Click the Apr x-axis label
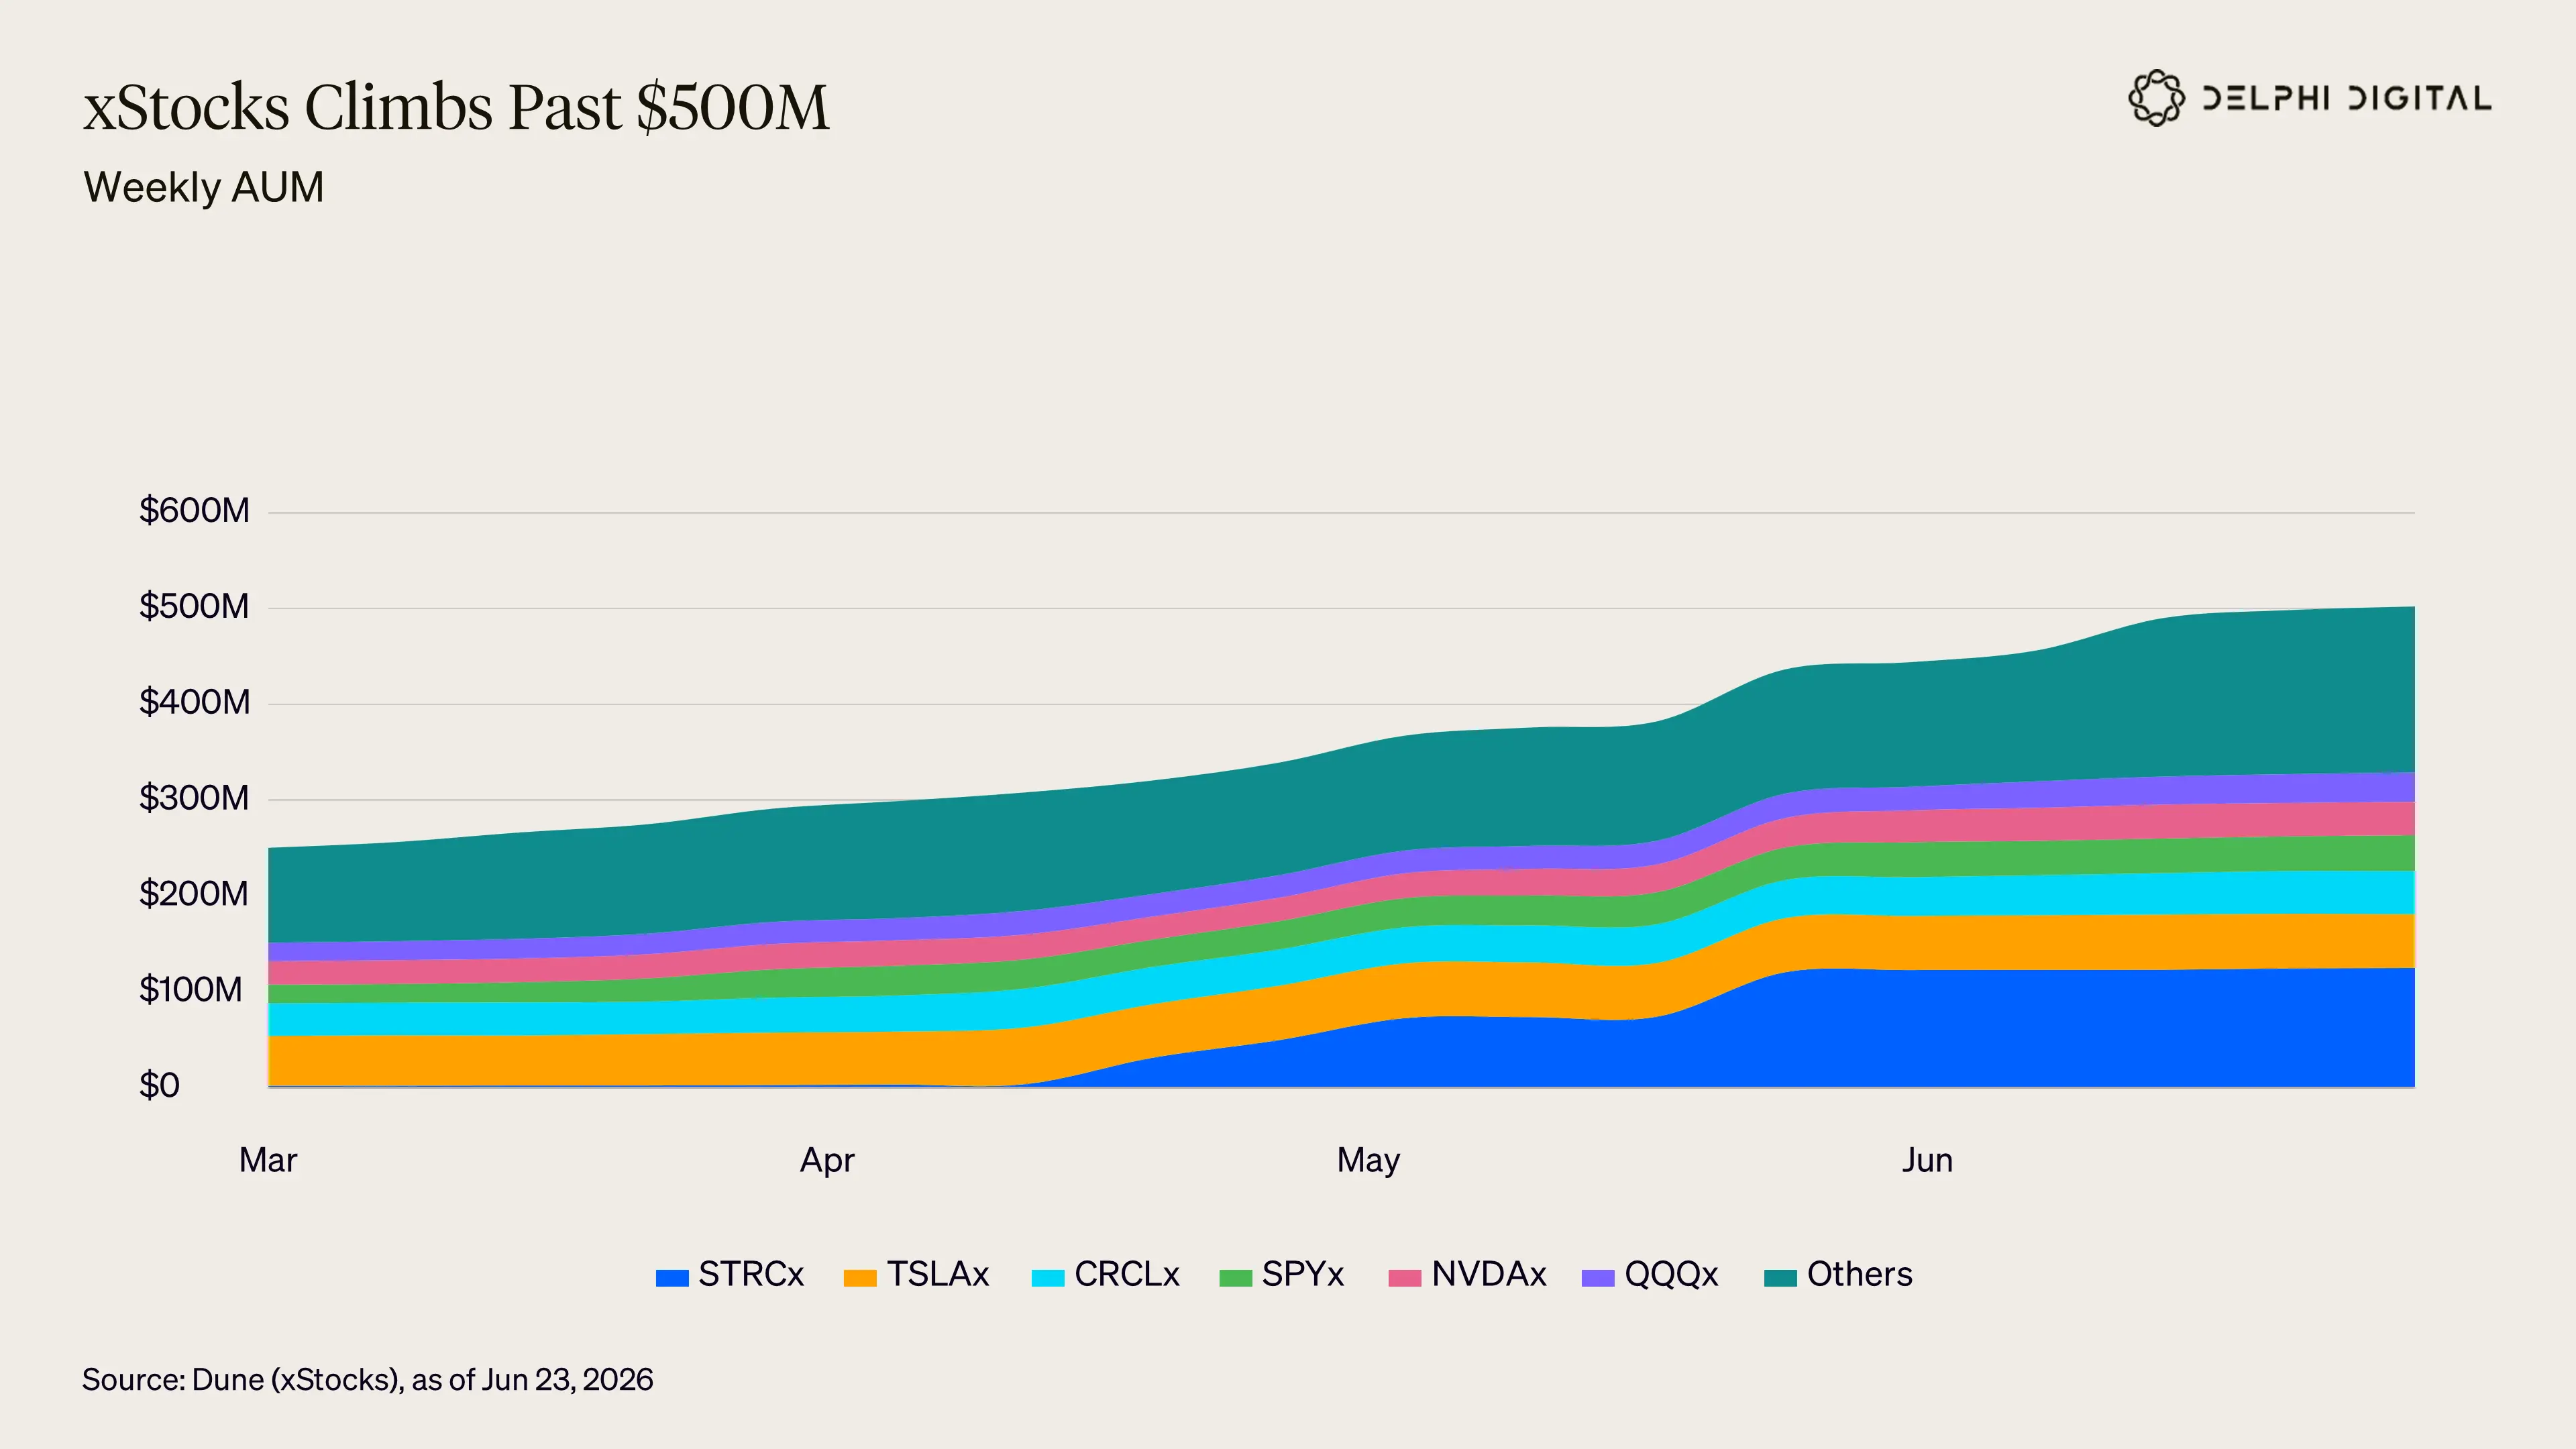The width and height of the screenshot is (2576, 1449). tap(827, 1161)
